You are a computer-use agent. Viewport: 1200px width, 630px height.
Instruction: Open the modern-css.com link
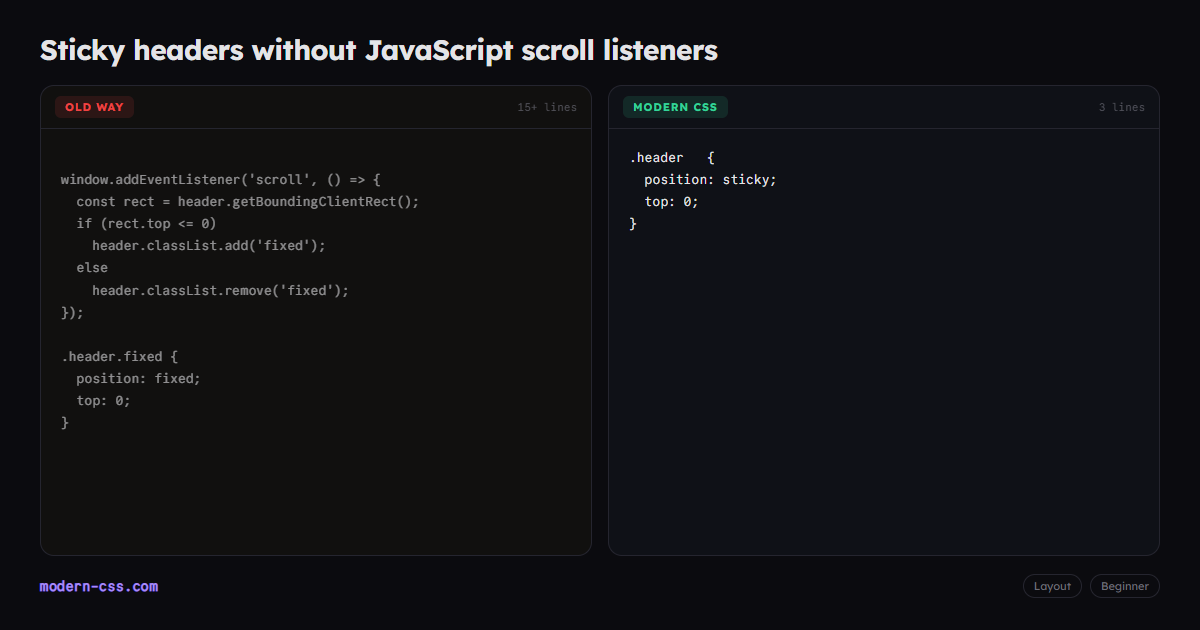click(x=99, y=586)
